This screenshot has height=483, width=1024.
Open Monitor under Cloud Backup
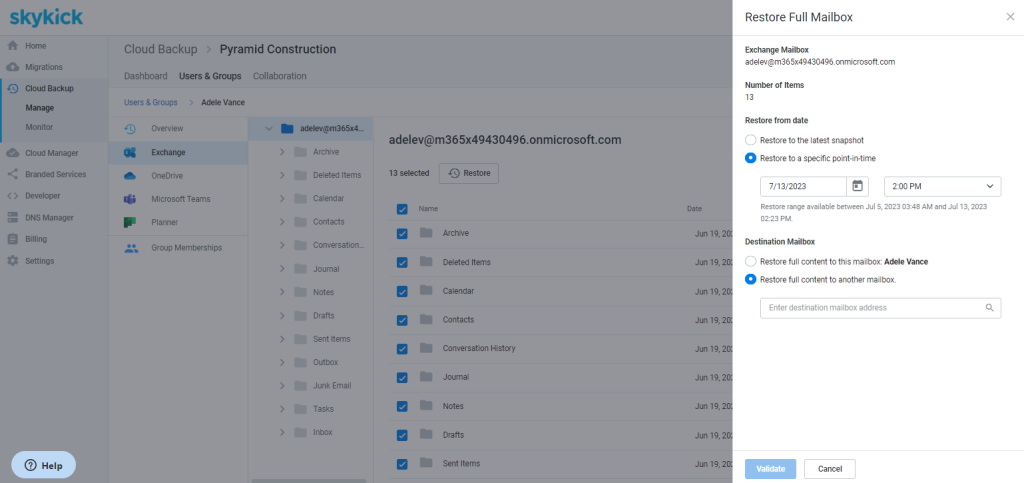click(x=39, y=127)
